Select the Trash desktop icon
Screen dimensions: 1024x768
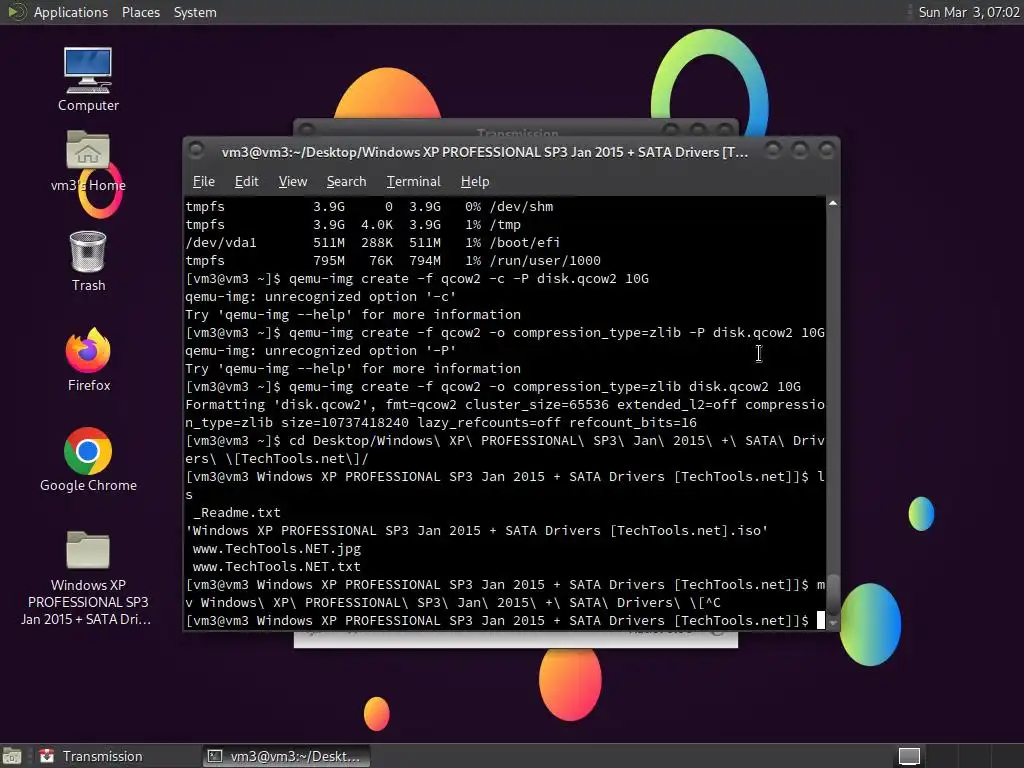(x=88, y=261)
